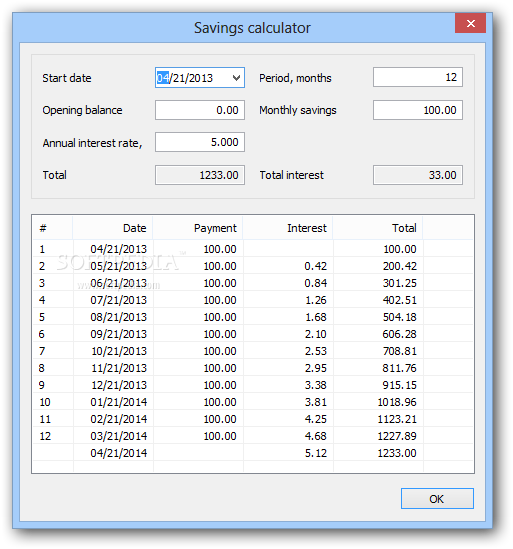This screenshot has height=549, width=513.
Task: Select the row dated 03/21/2014
Action: 252,436
